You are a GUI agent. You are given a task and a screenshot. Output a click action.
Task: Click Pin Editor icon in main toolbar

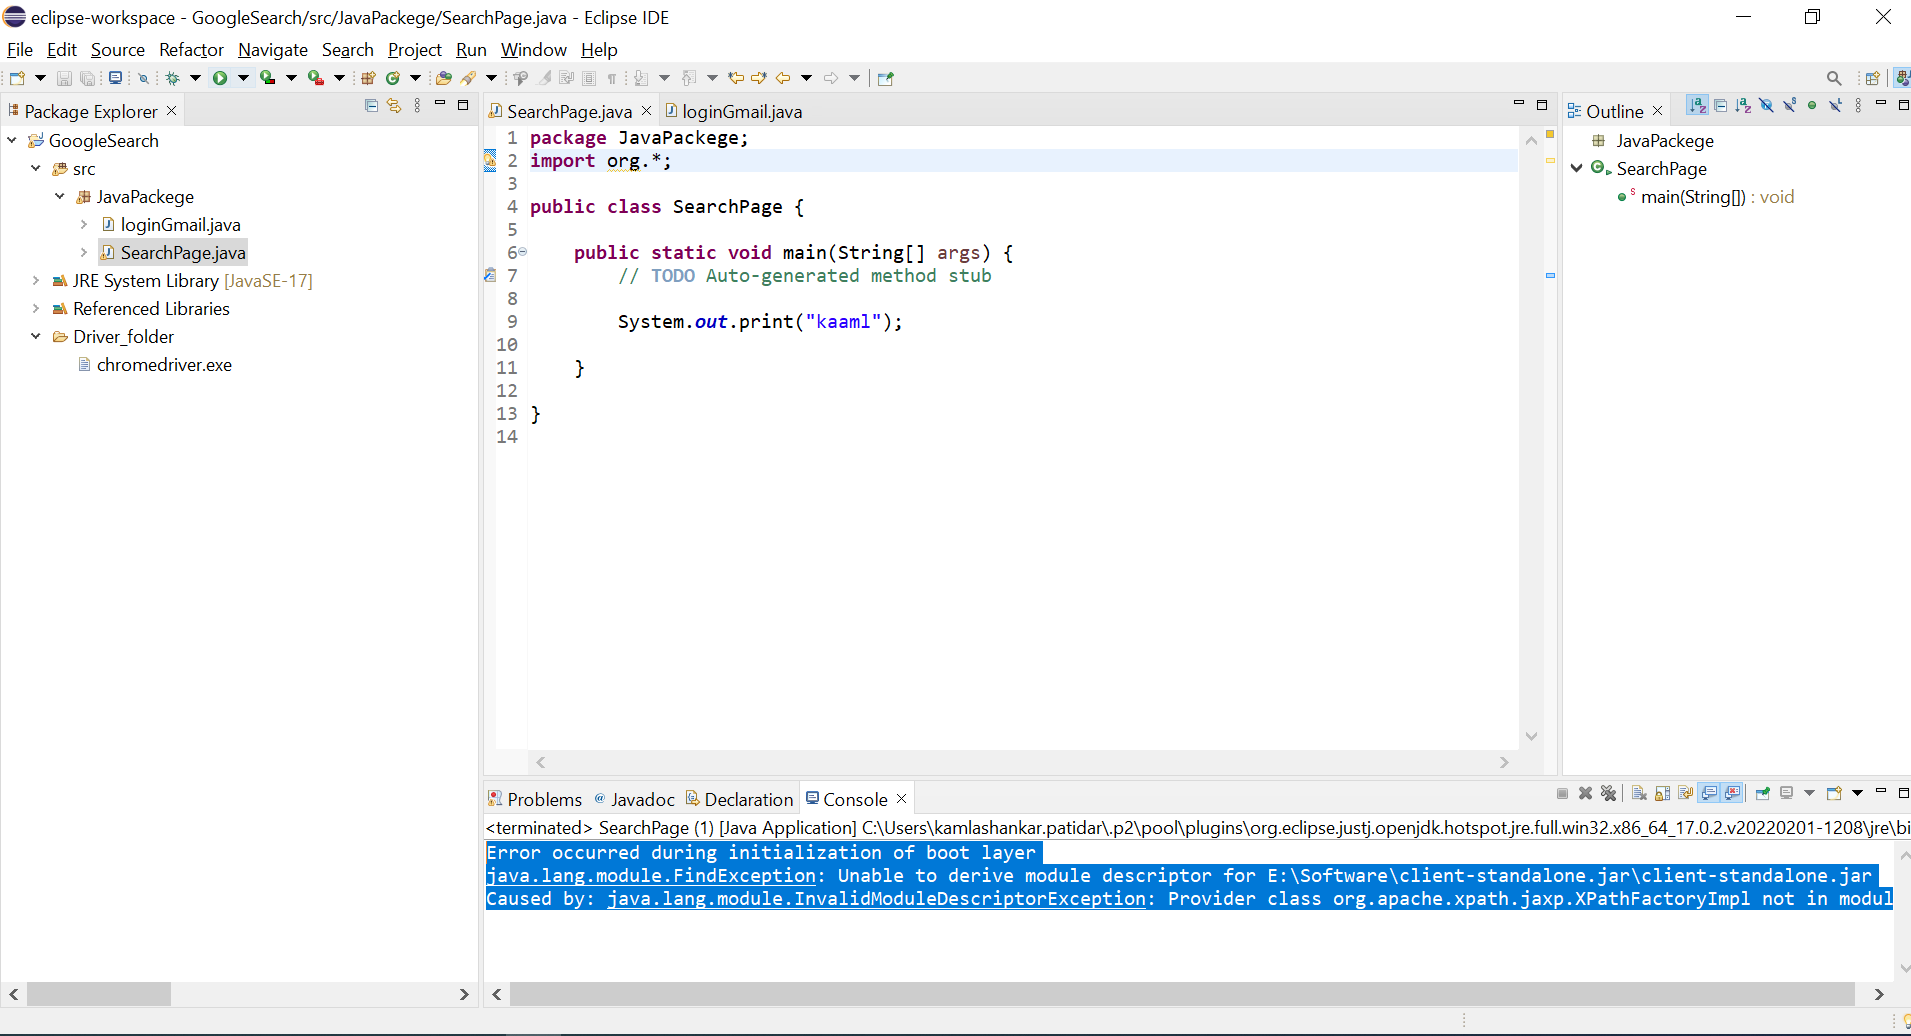click(x=885, y=78)
